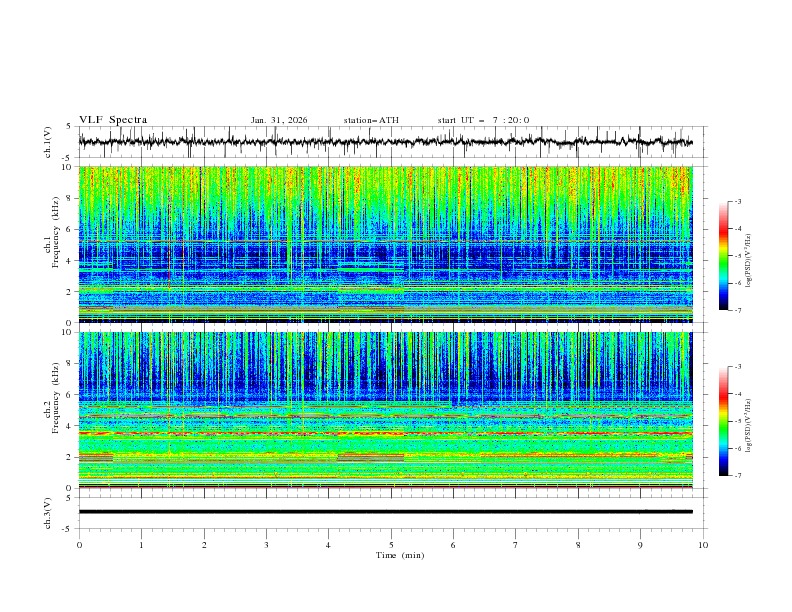Select the date "Jan. 31, 2026"
The image size is (792, 612).
tap(279, 120)
